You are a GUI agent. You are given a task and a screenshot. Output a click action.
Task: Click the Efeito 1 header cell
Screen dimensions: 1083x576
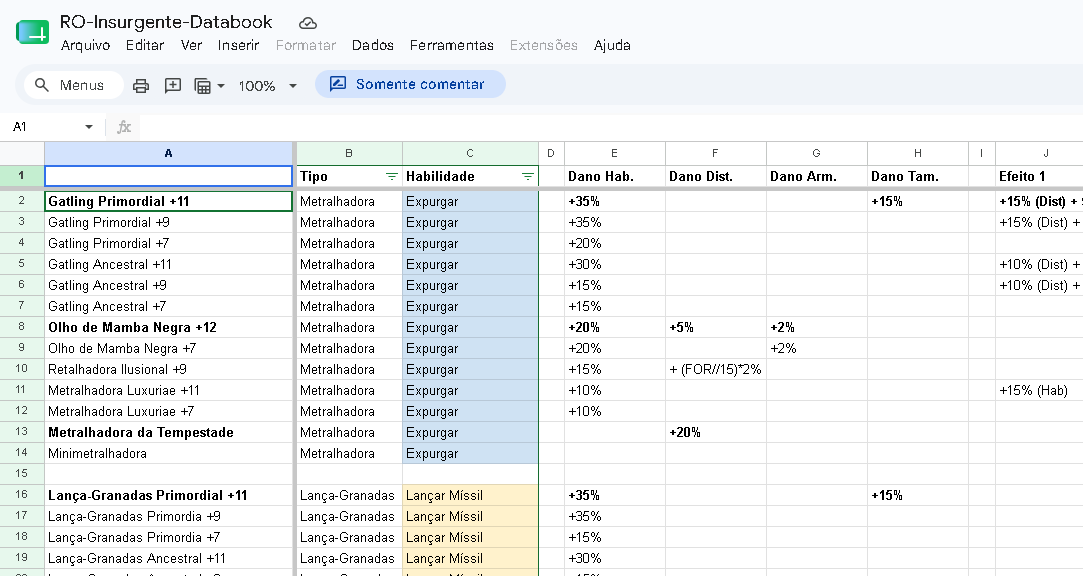pyautogui.click(x=1039, y=176)
